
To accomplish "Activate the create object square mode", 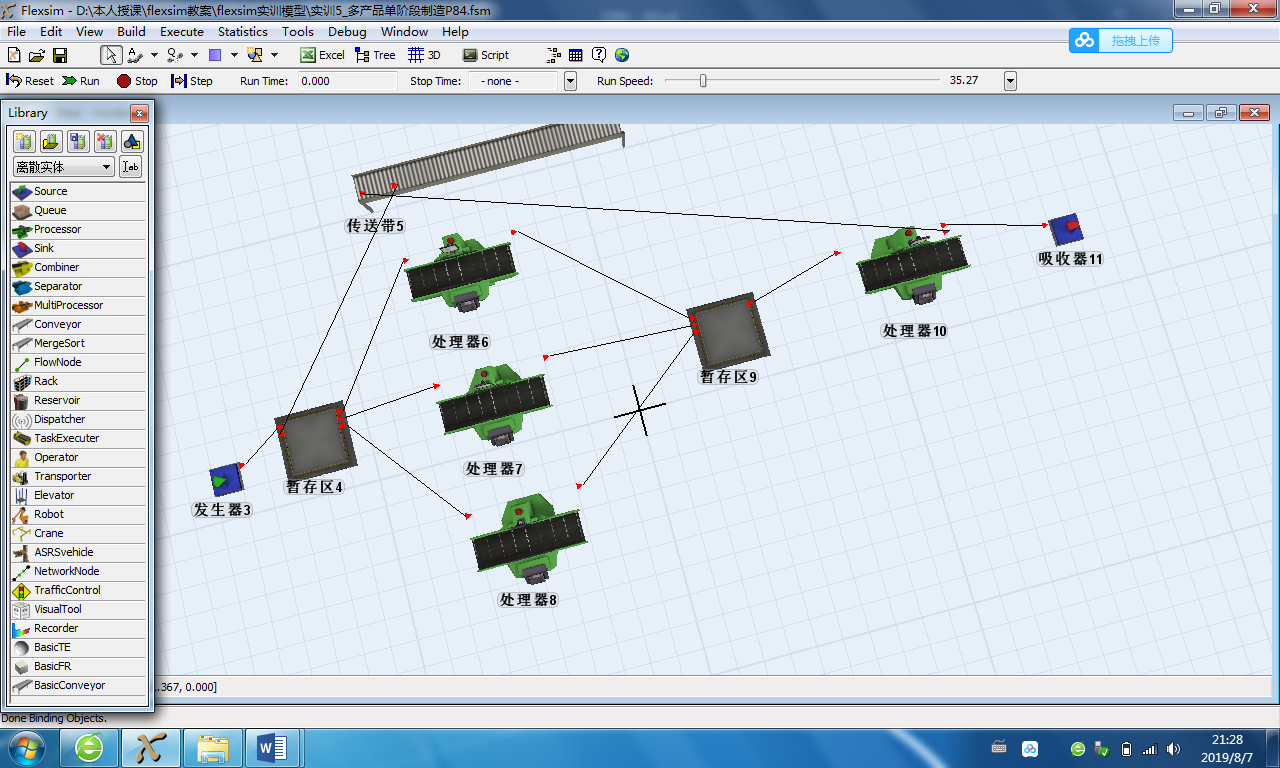I will coord(214,55).
